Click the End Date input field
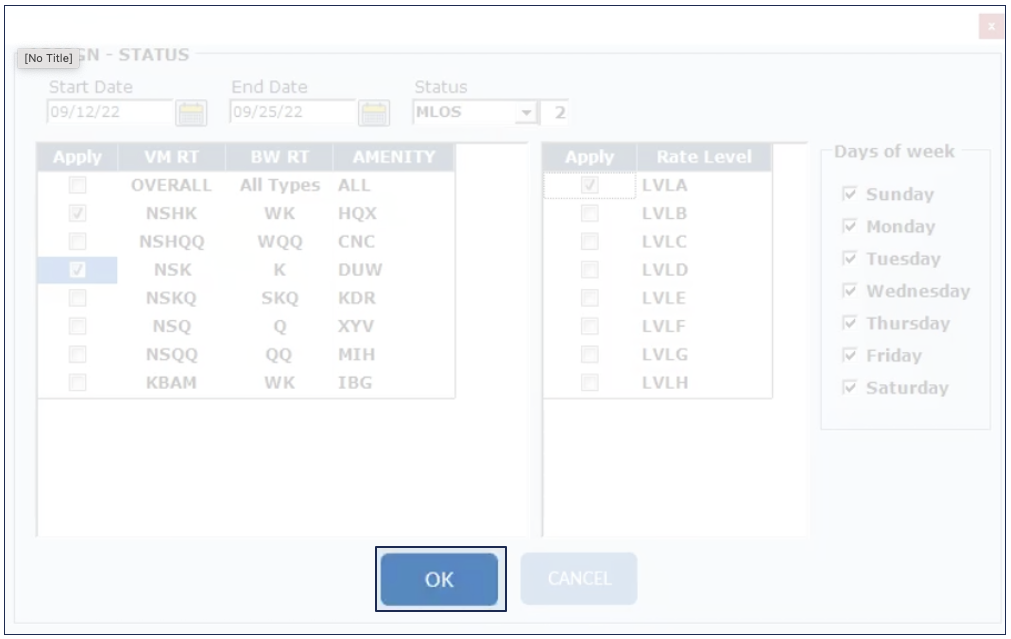The width and height of the screenshot is (1011, 639). 292,112
